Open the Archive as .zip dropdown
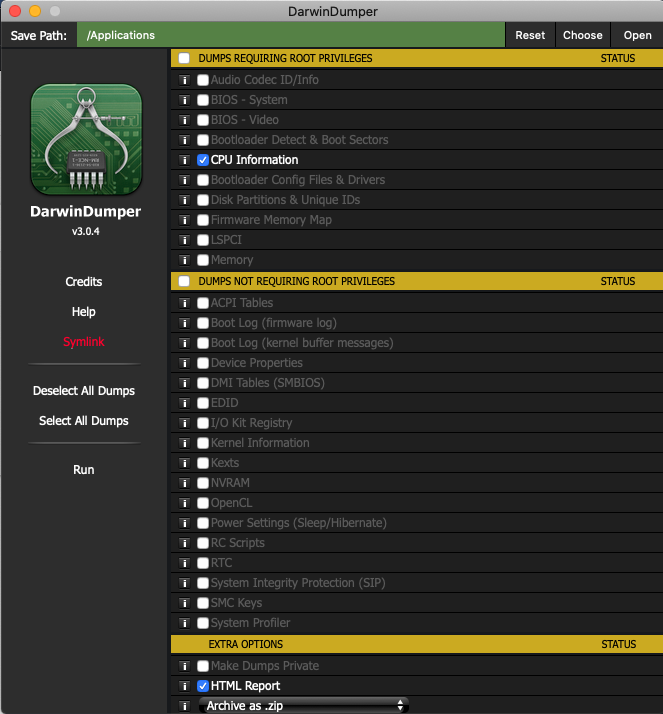 pos(304,705)
